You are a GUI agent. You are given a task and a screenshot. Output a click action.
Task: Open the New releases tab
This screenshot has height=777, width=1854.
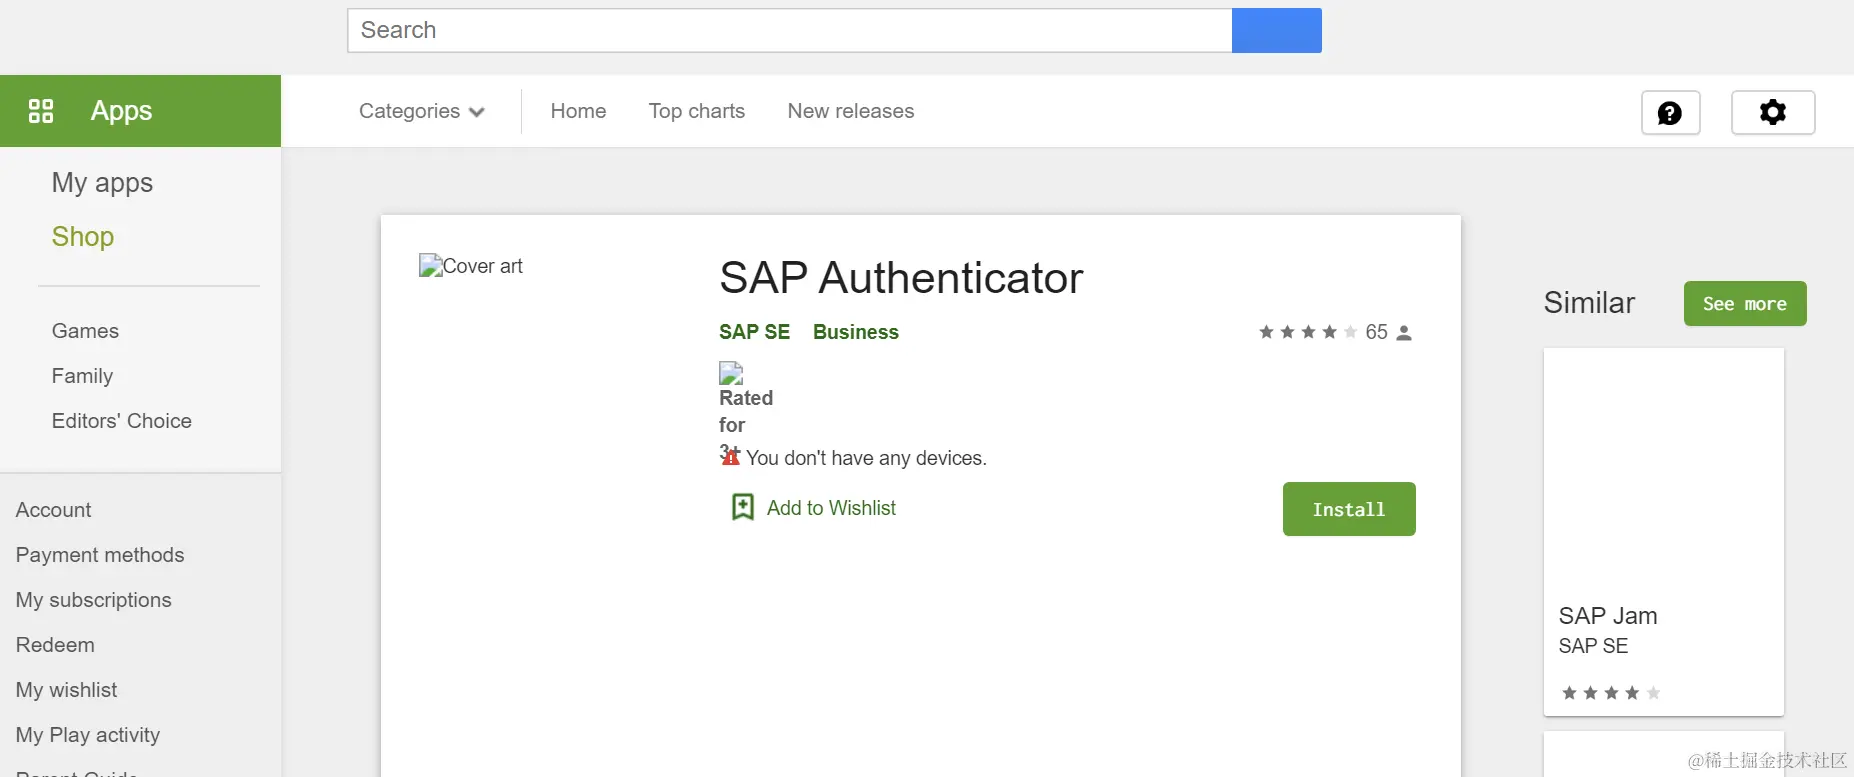point(851,111)
